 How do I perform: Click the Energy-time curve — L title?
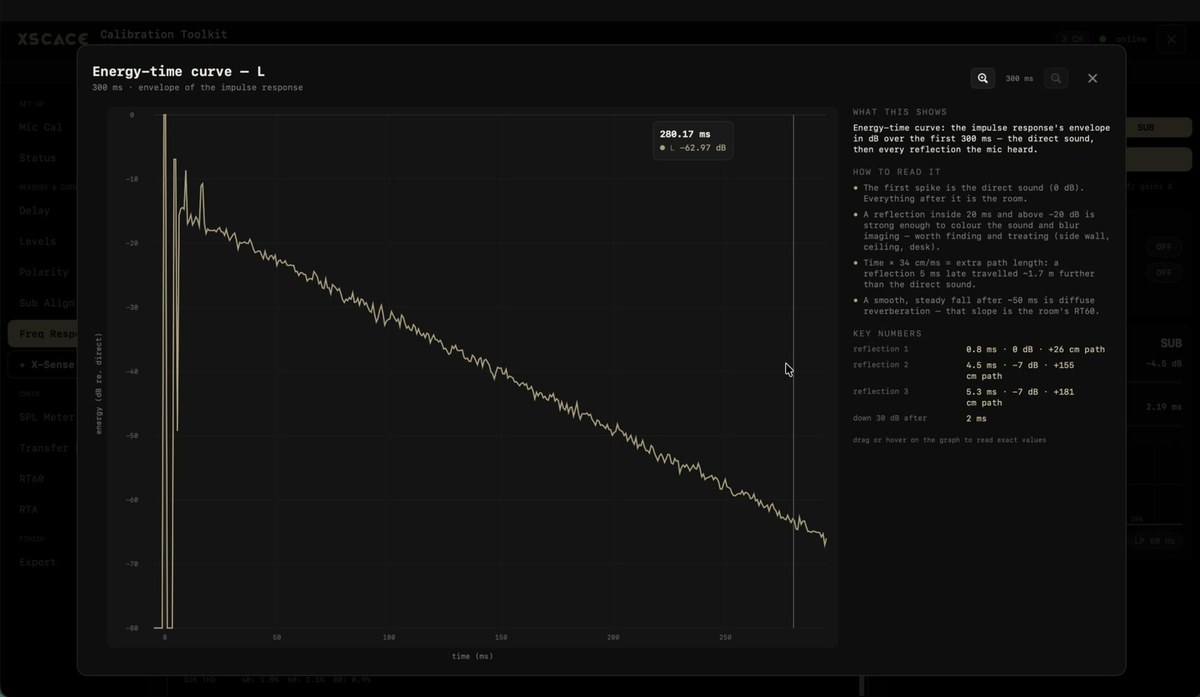178,72
